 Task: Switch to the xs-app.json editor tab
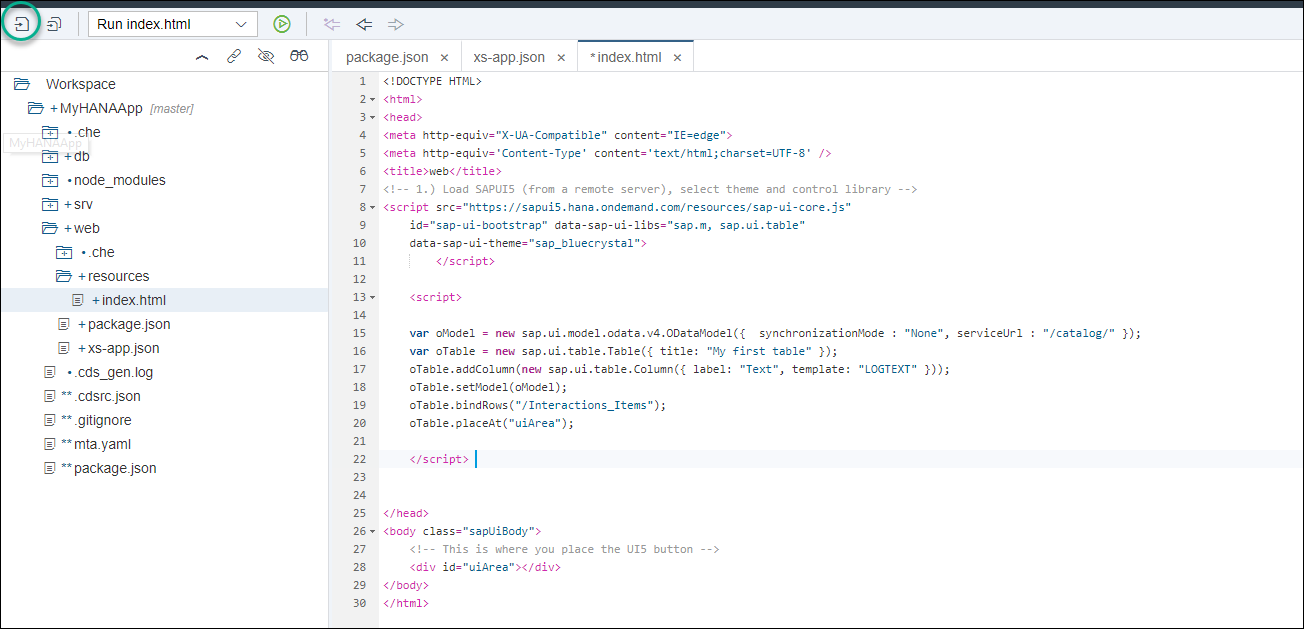coord(509,57)
